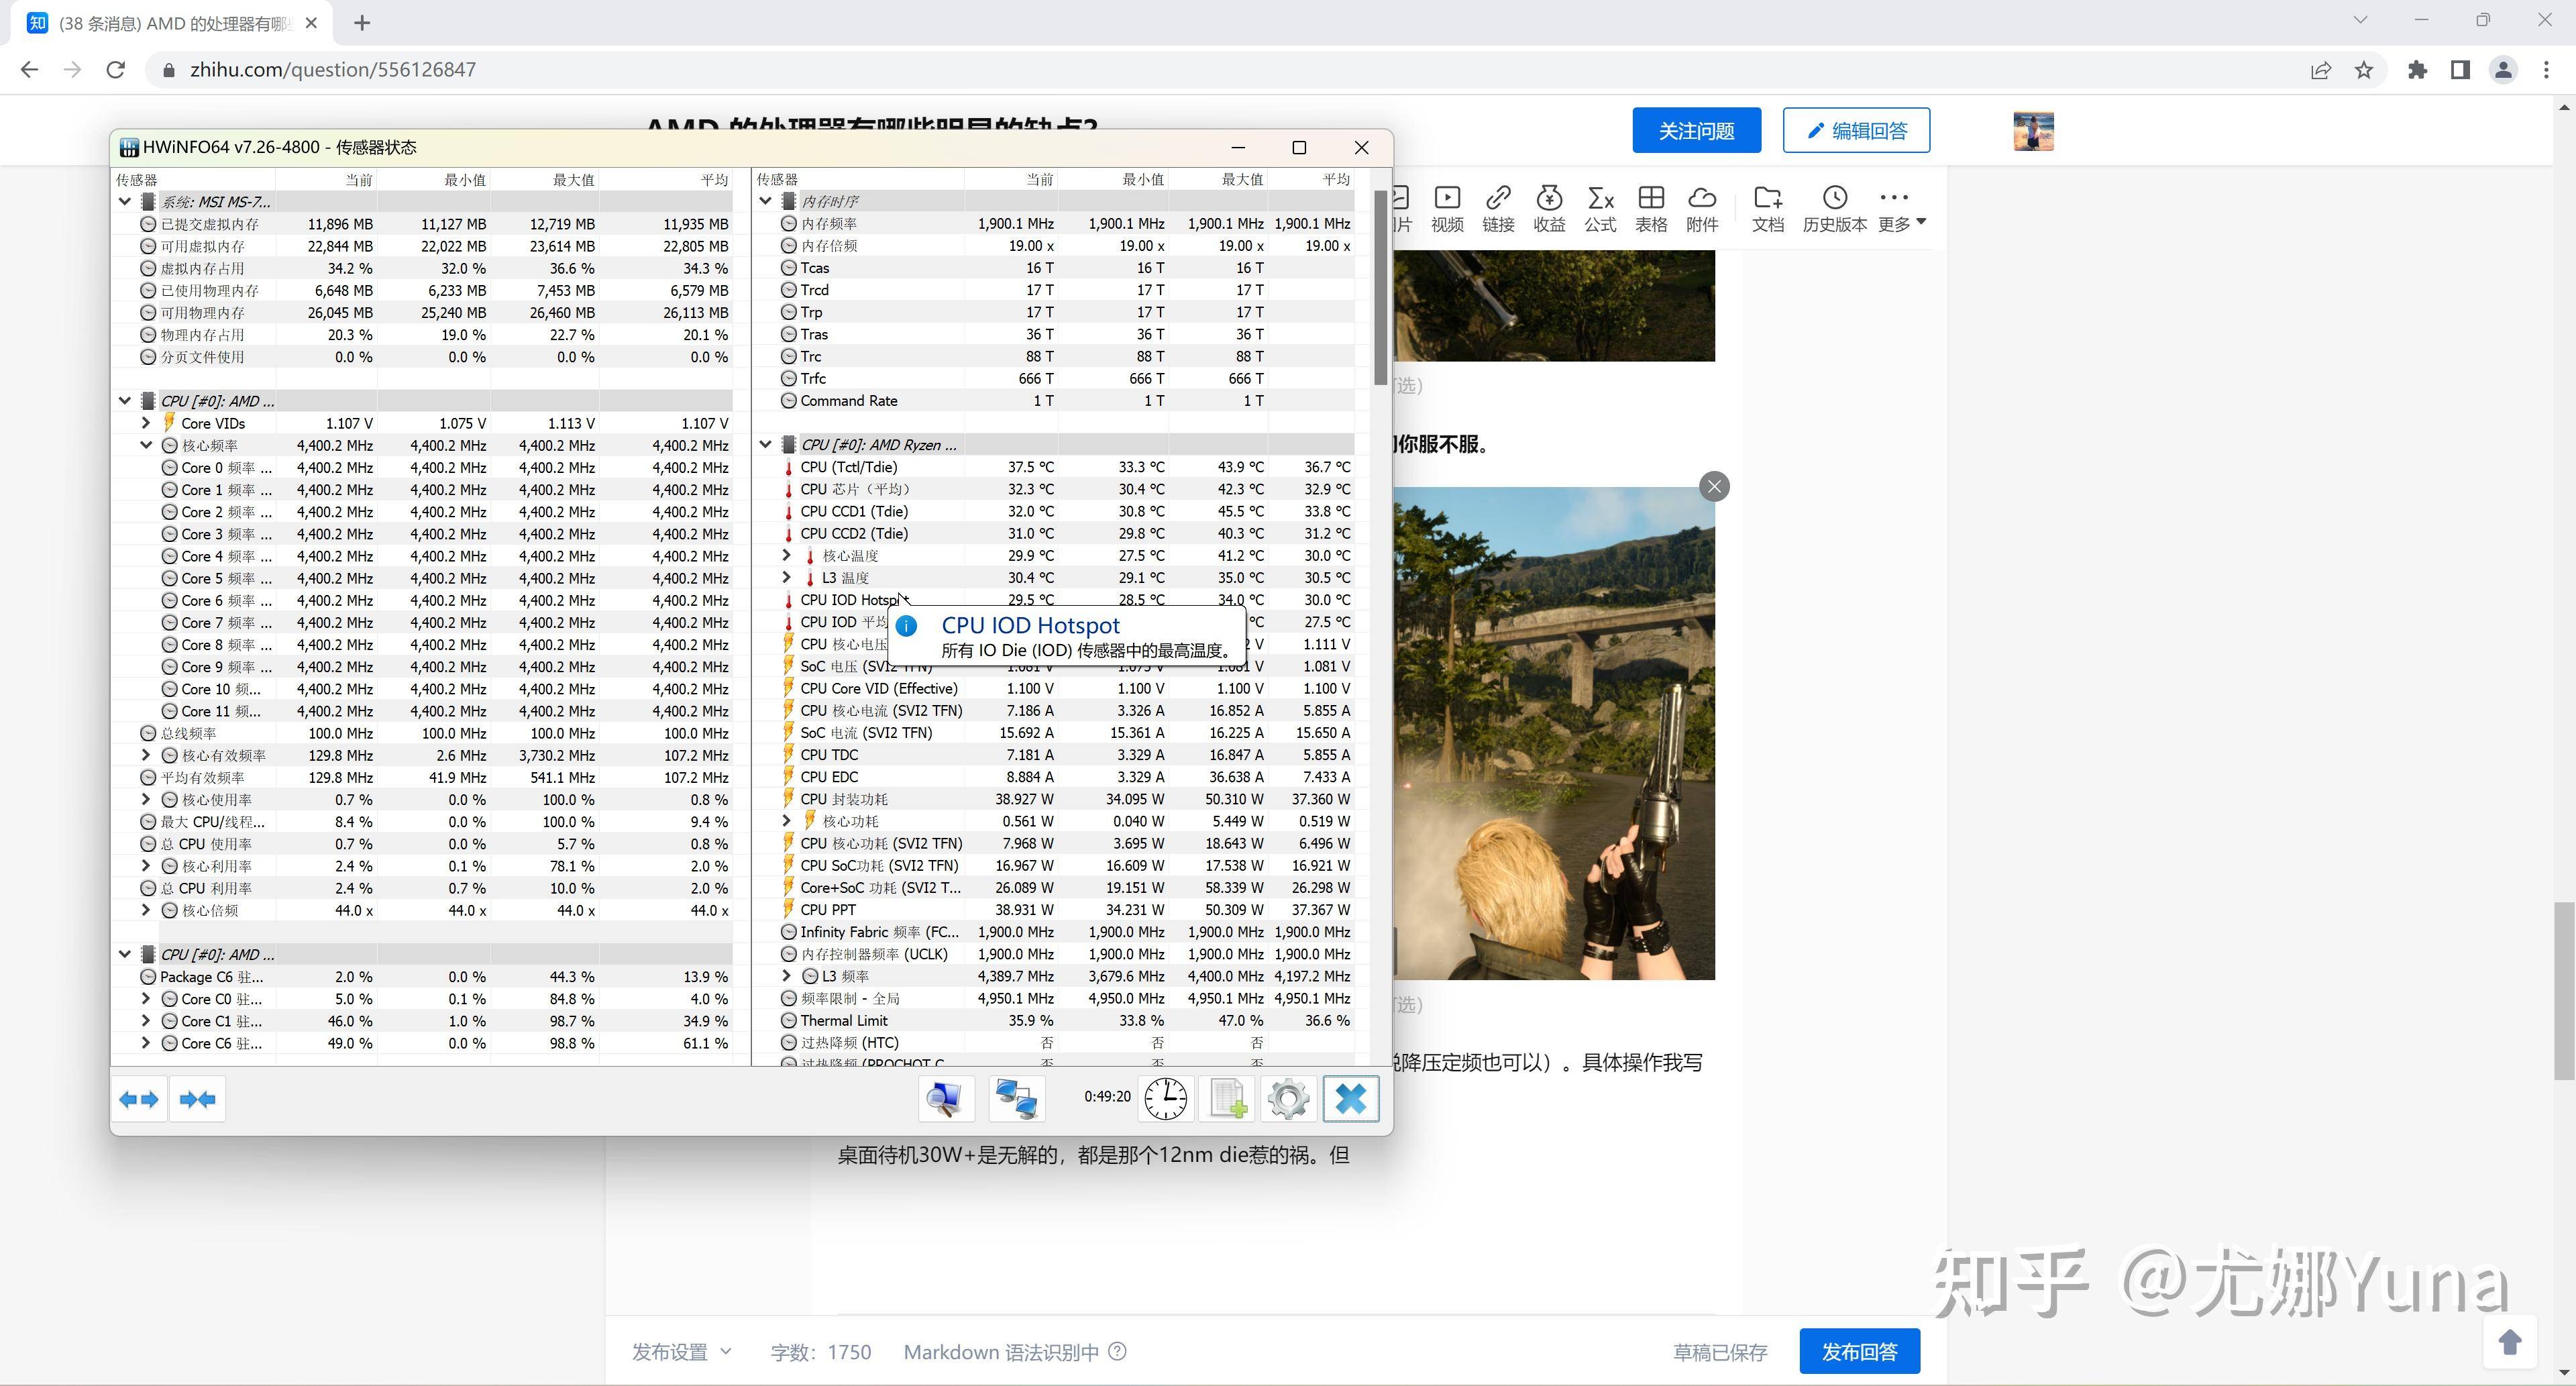
Task: Click the embedded game screenshot in the answer
Action: 1554,733
